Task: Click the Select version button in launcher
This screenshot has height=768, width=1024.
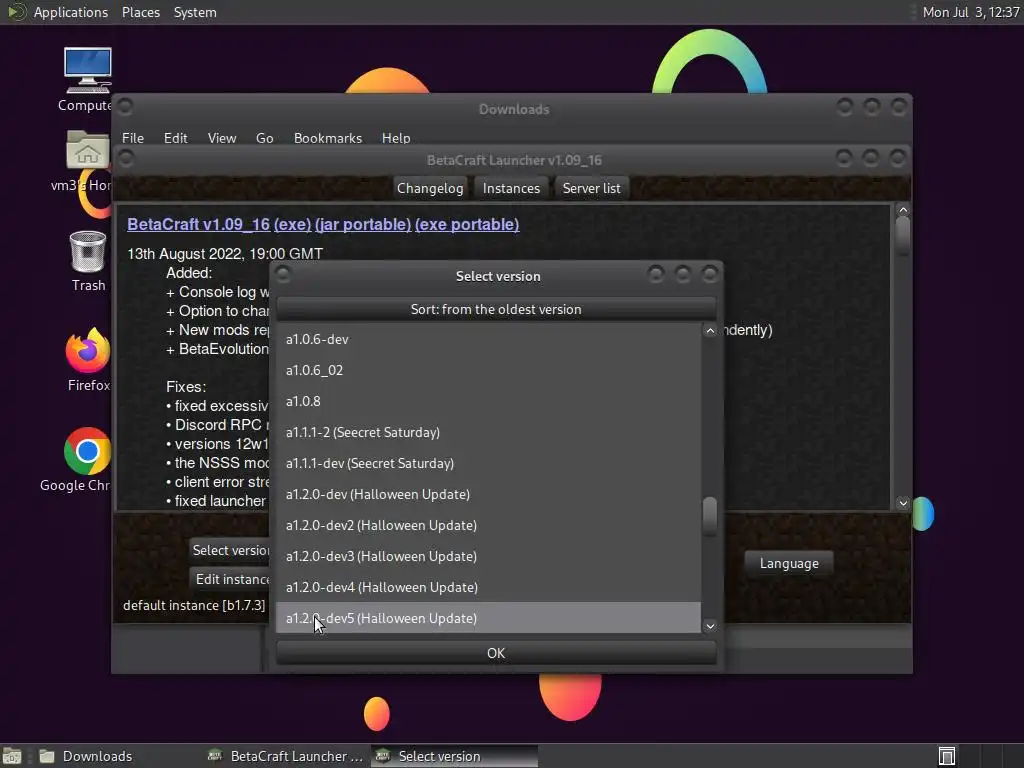Action: [x=230, y=550]
